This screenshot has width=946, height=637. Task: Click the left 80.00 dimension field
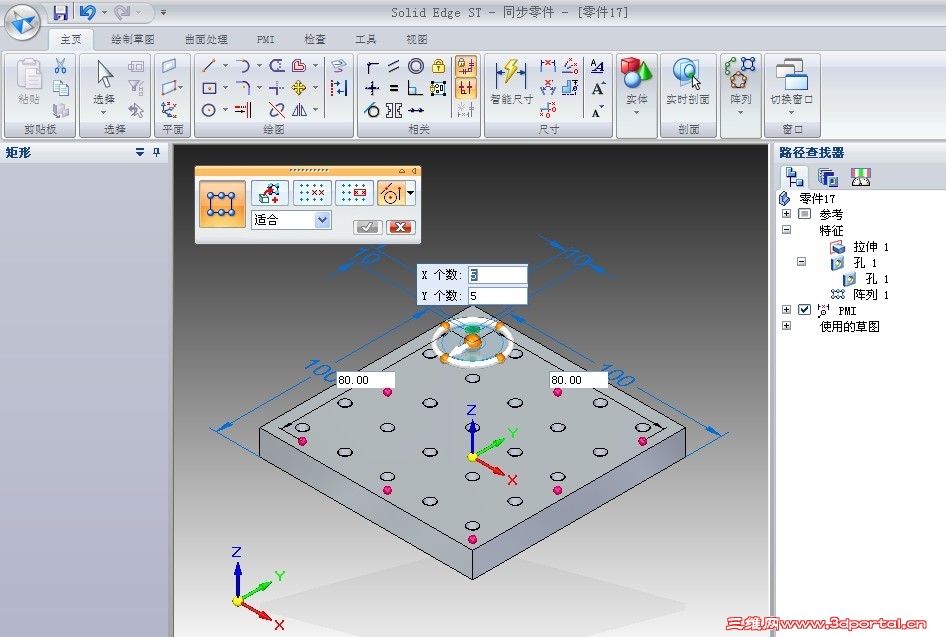click(366, 380)
